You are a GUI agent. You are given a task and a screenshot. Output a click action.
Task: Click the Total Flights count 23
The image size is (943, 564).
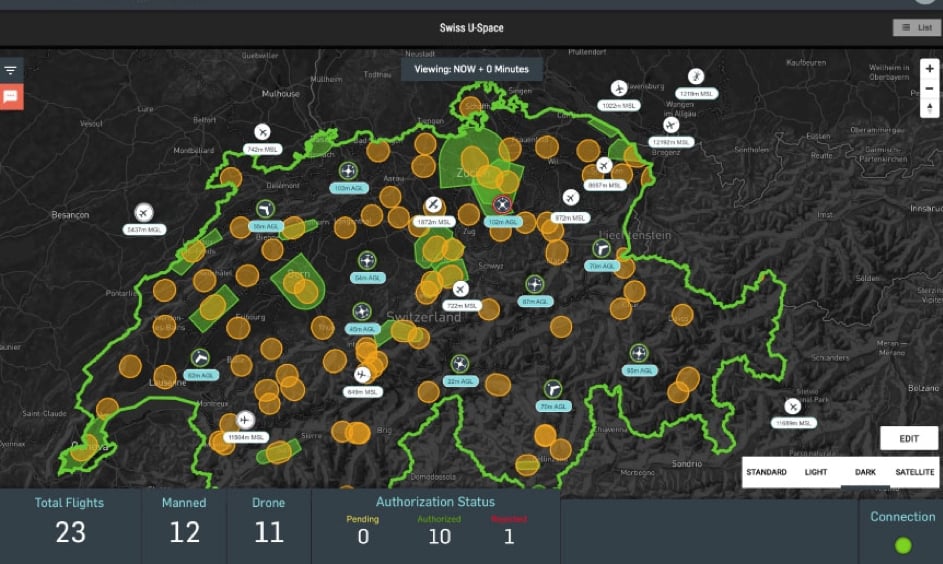pos(70,532)
